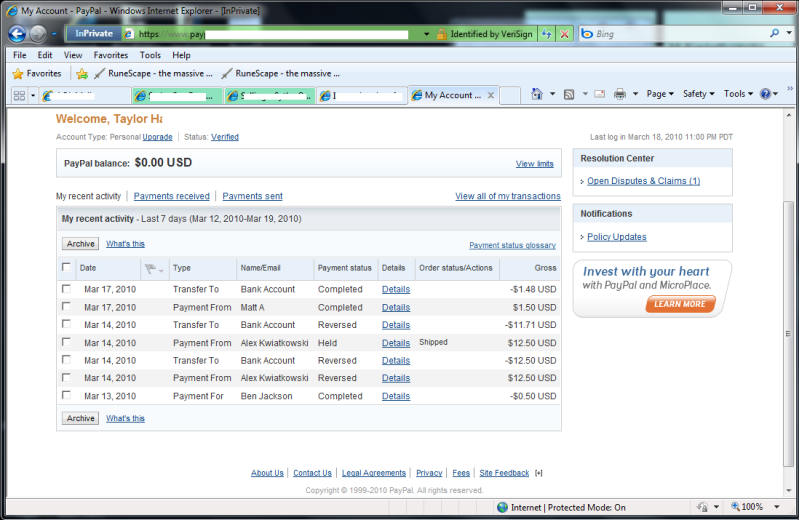Click the InPrivate indicator in address bar

coord(94,34)
